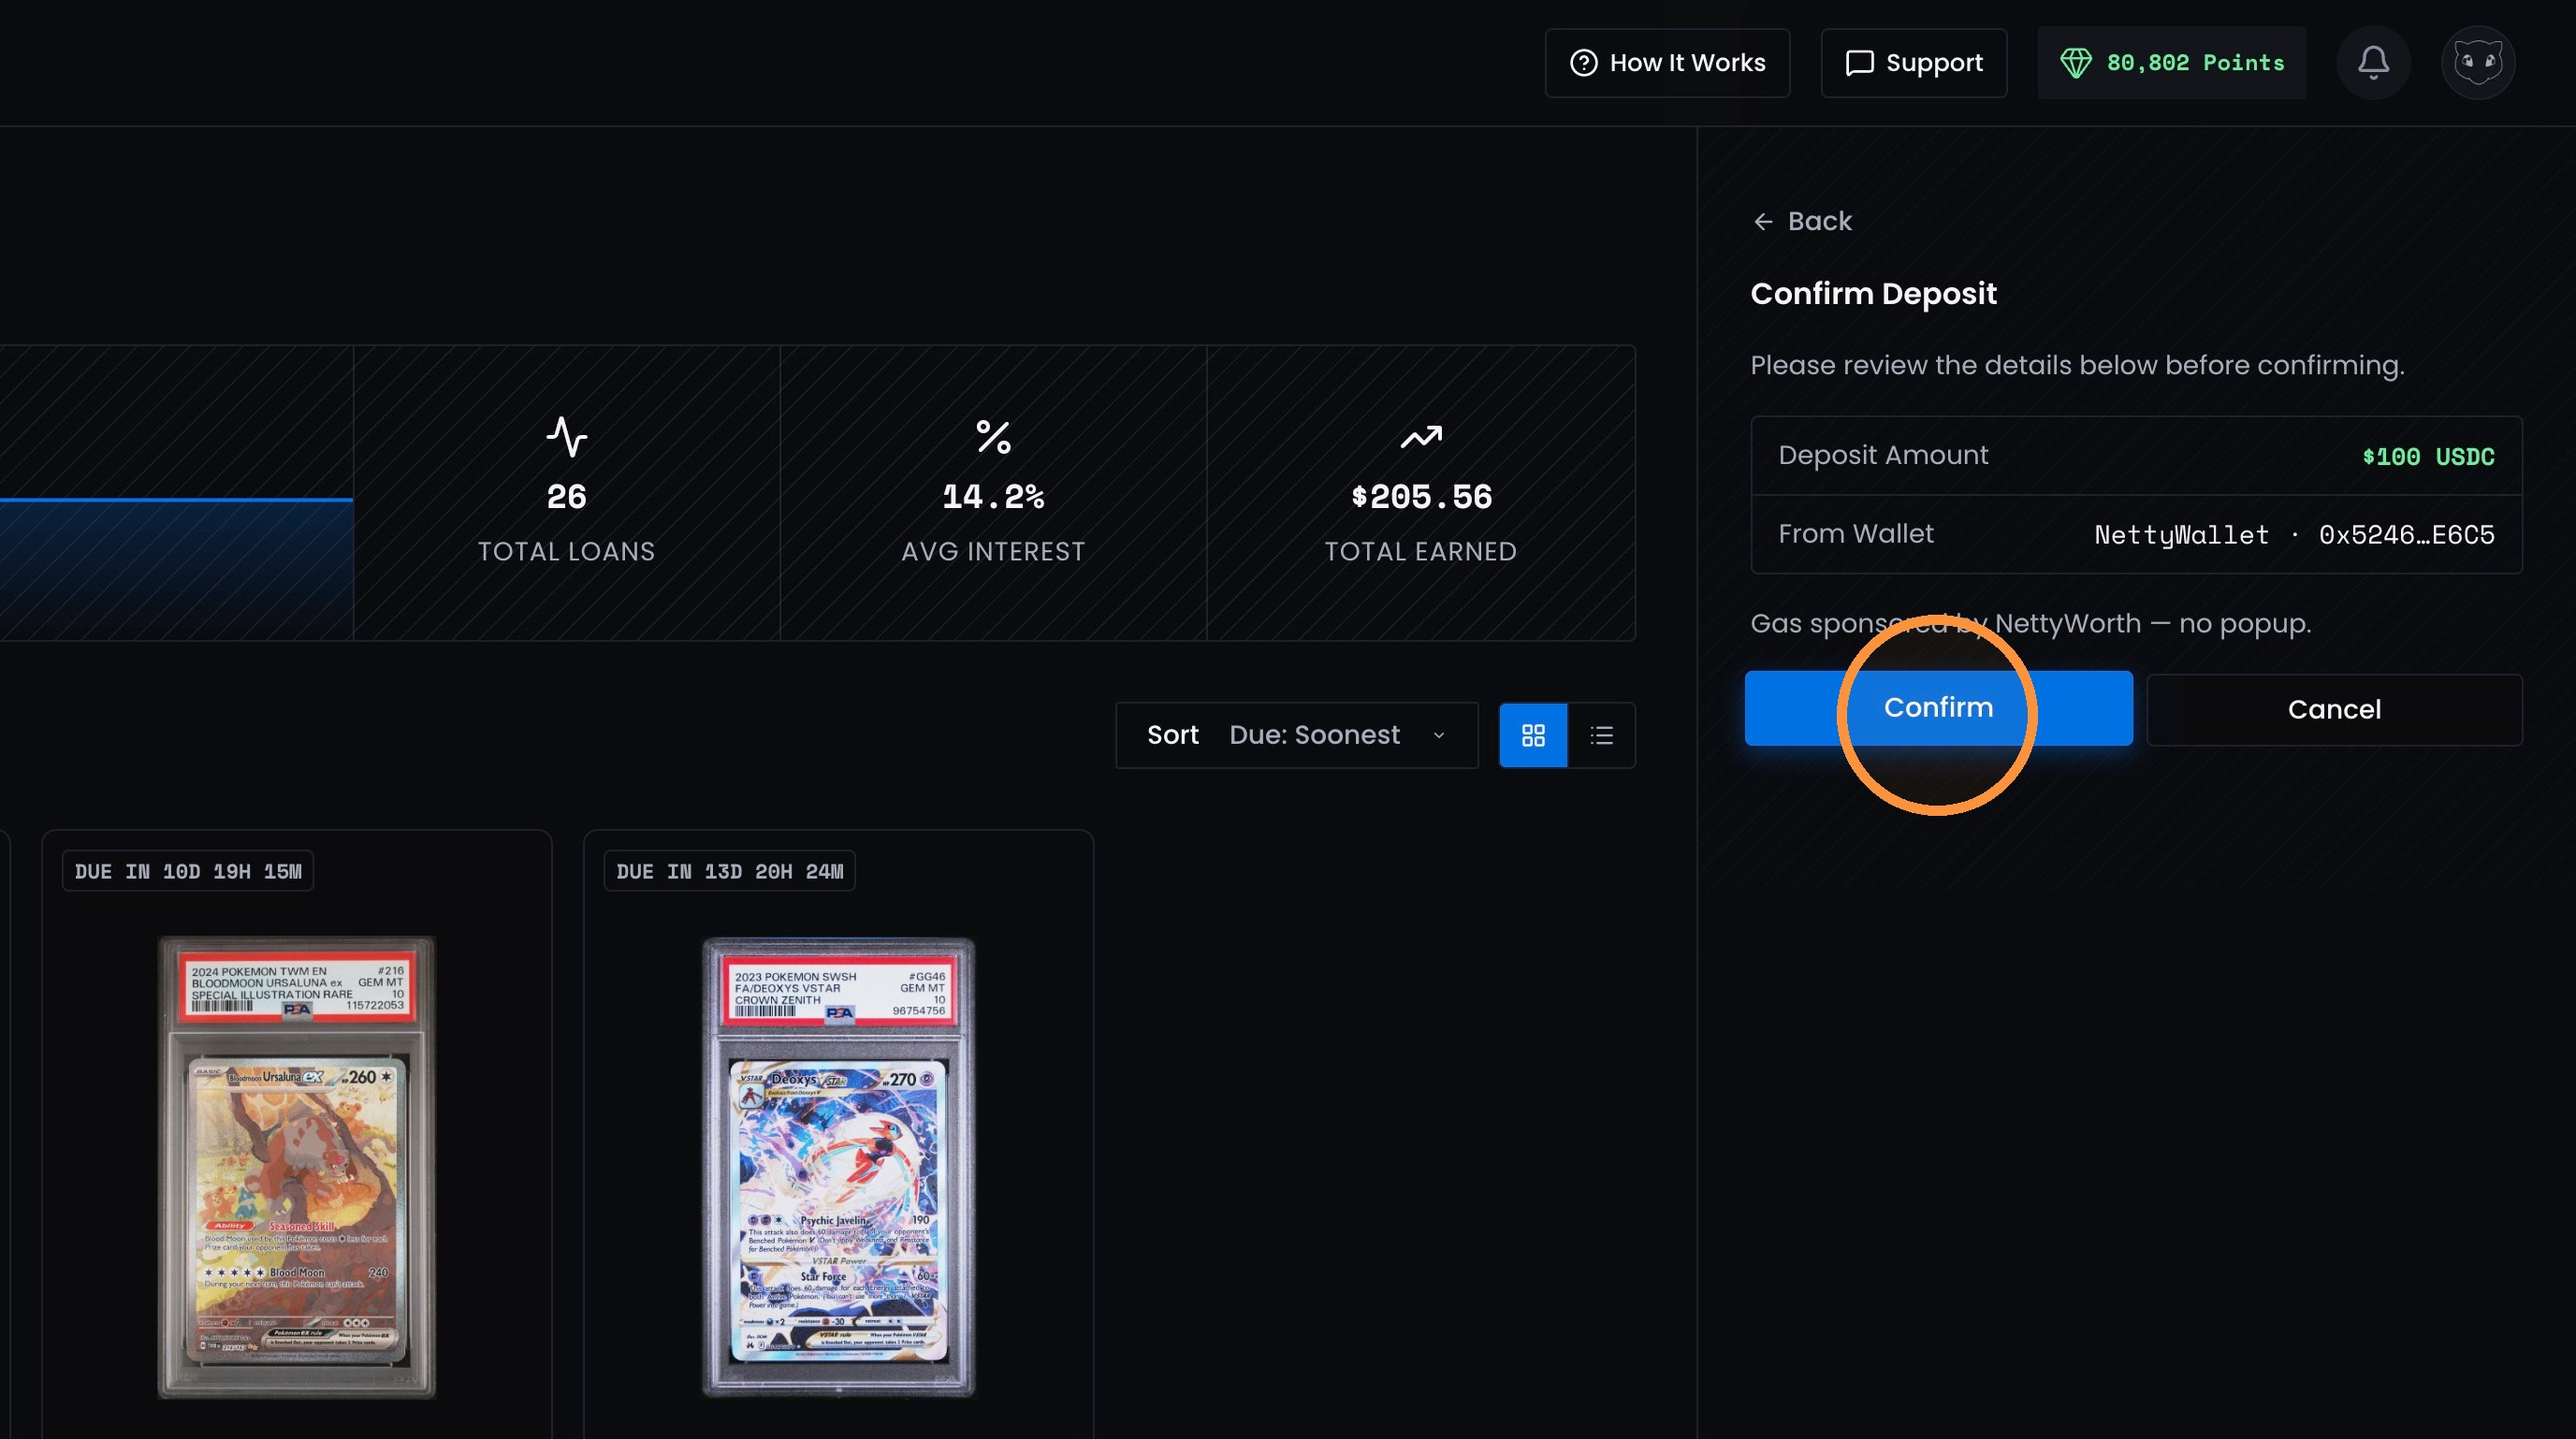The image size is (2576, 1439).
Task: Cancel the deposit
Action: click(2334, 709)
